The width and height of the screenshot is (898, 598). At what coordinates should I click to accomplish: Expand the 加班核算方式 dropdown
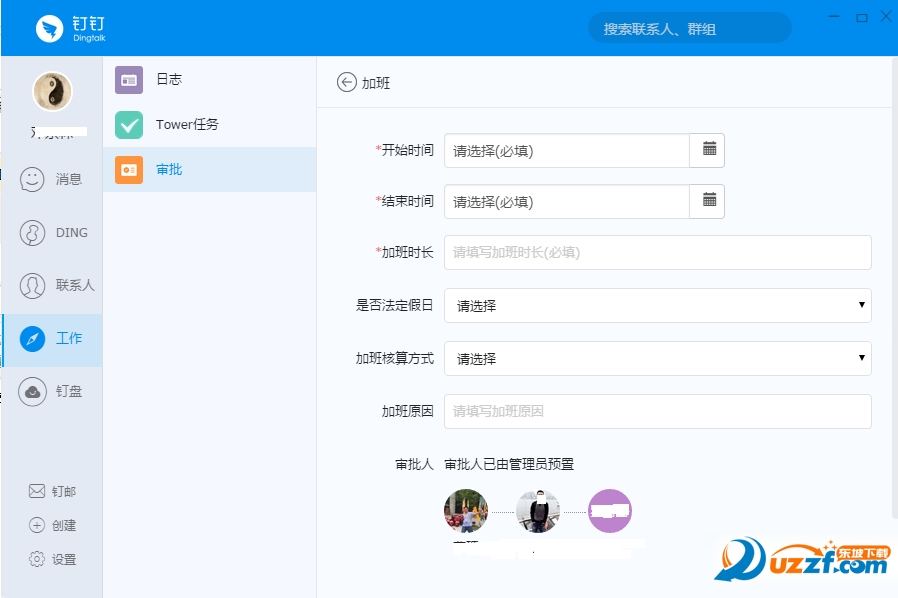[x=657, y=358]
